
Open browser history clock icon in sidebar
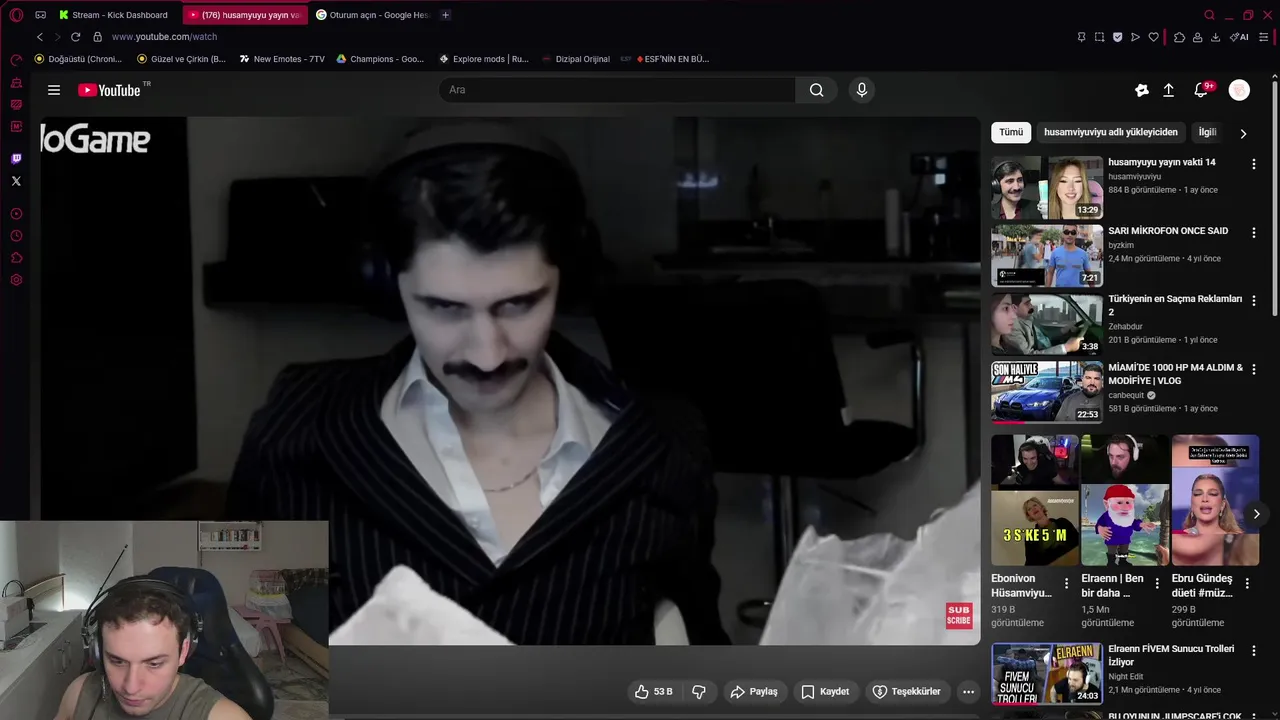pos(16,236)
